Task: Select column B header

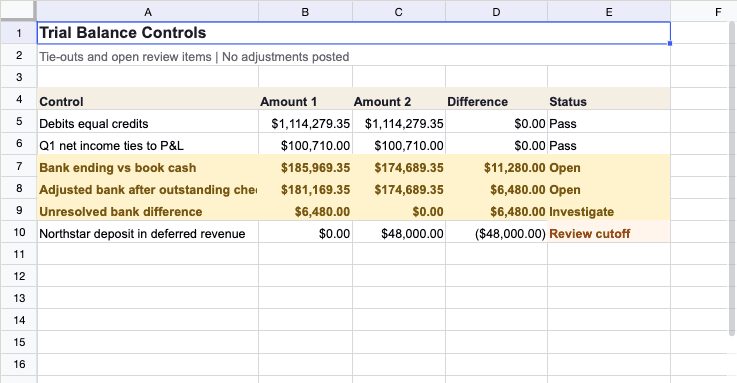Action: pyautogui.click(x=305, y=12)
